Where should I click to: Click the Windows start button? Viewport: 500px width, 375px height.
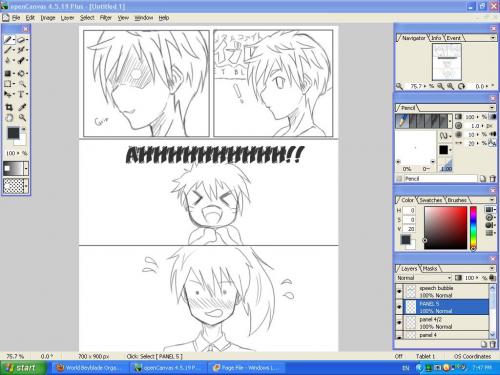coord(23,368)
